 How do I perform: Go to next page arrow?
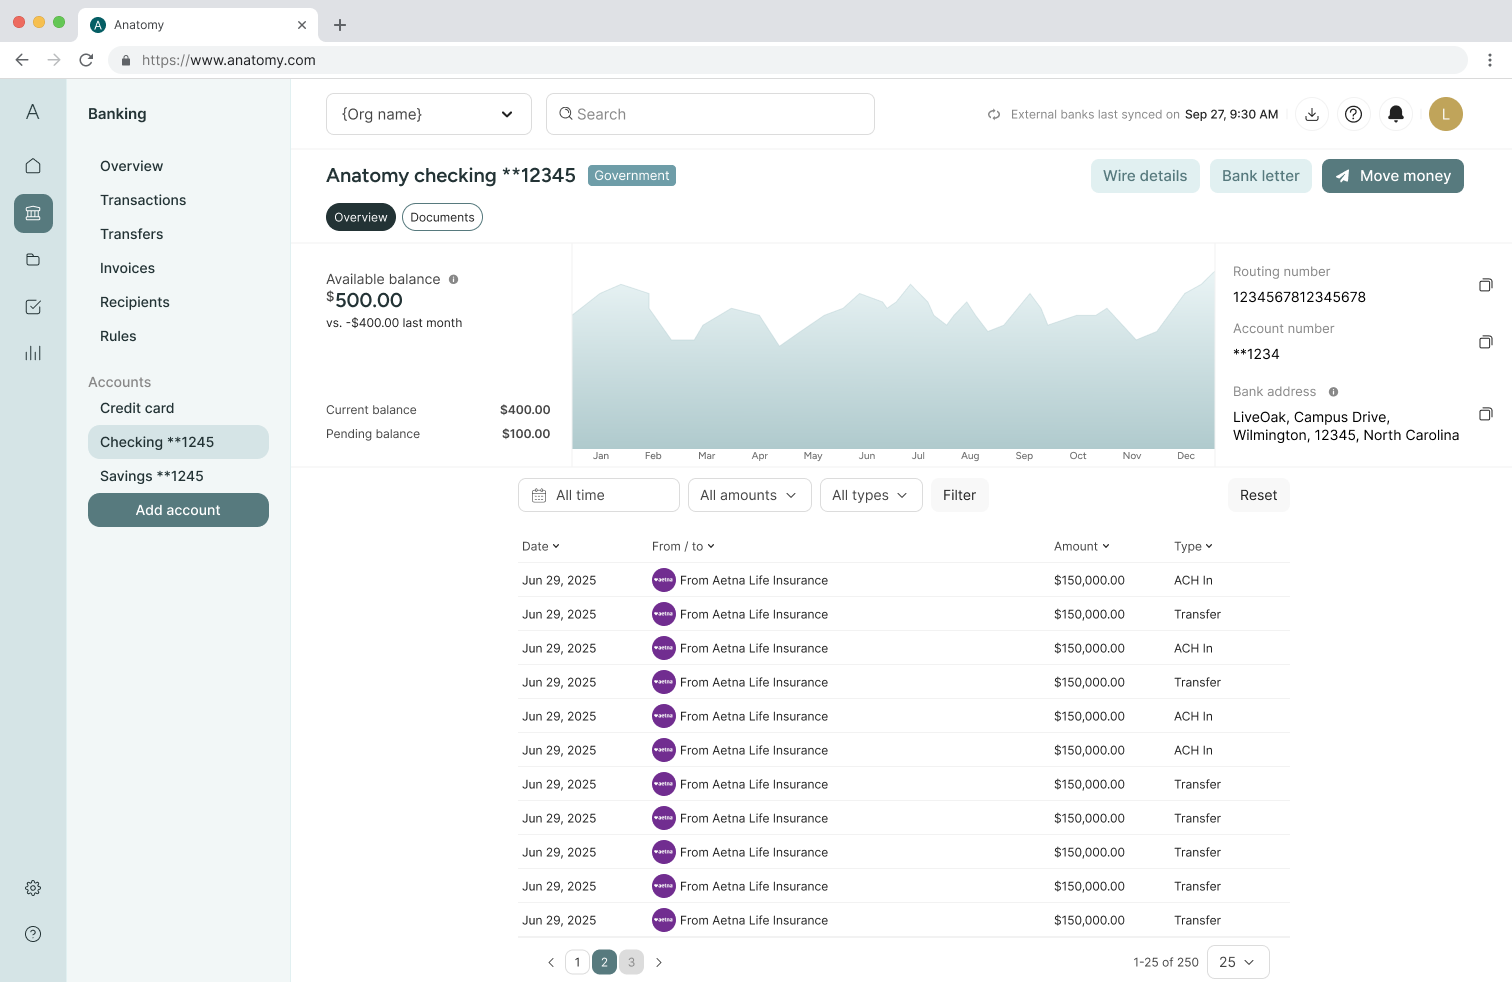point(659,962)
